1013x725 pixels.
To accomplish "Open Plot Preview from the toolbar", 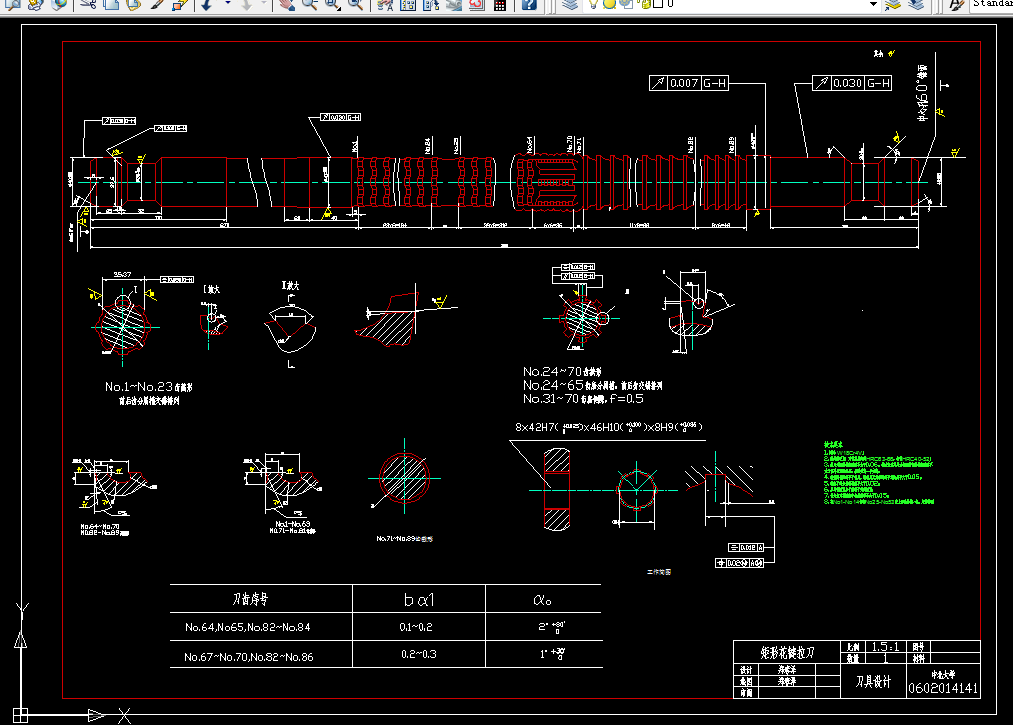I will point(14,4).
